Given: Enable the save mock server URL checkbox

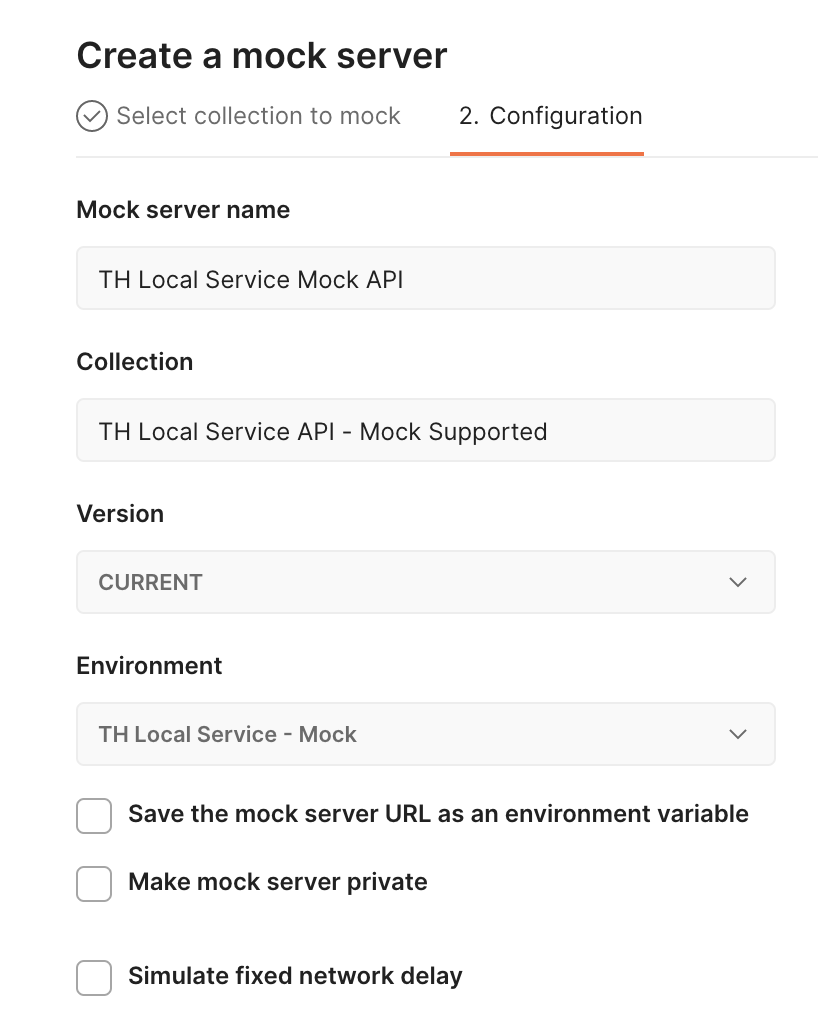Looking at the screenshot, I should (x=94, y=816).
